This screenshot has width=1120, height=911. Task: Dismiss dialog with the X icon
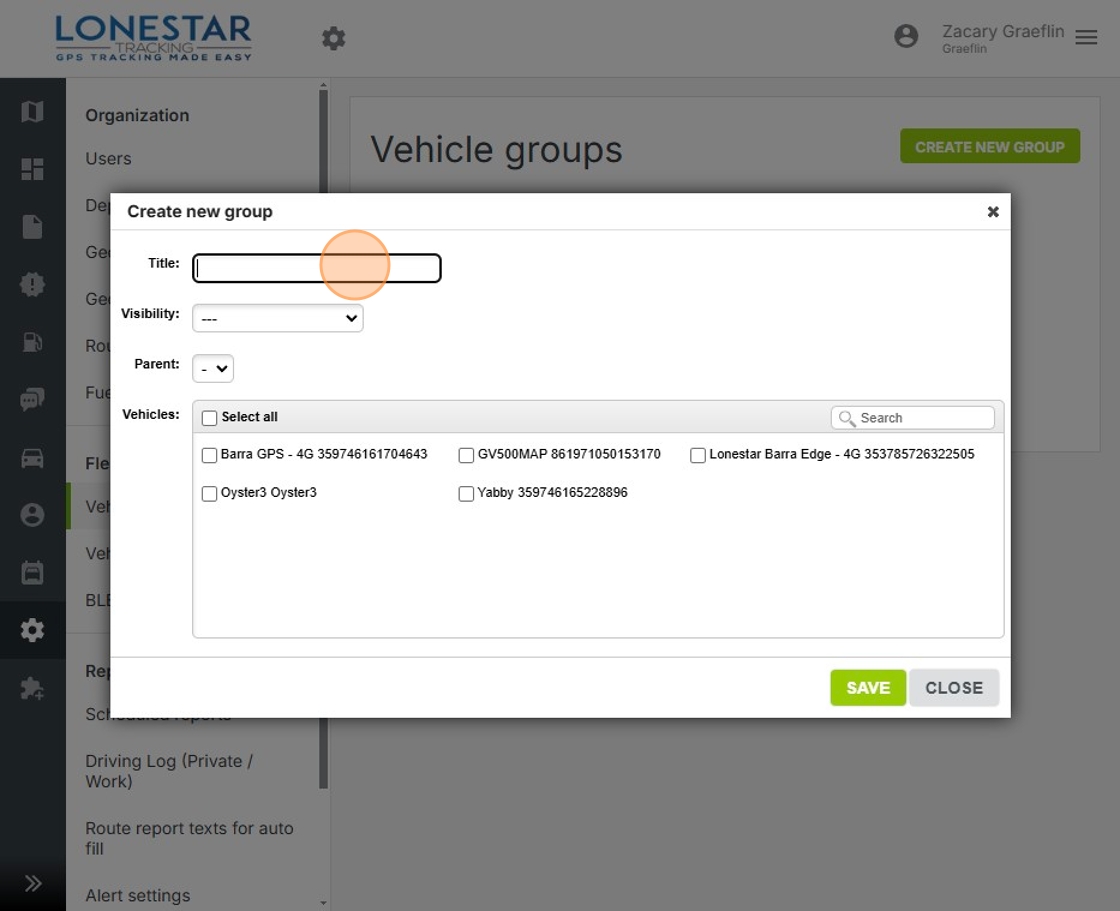[x=993, y=212]
